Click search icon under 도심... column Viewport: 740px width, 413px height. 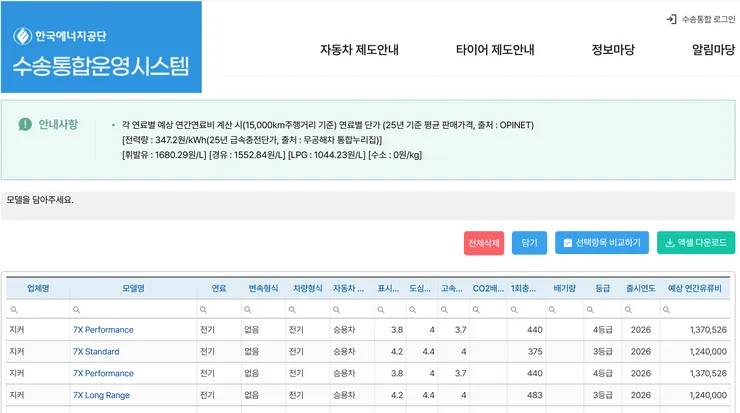click(x=412, y=310)
